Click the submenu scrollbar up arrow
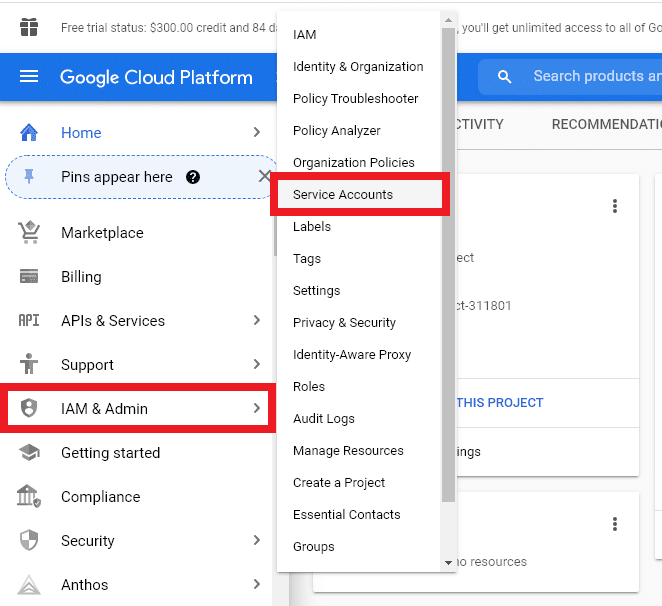 pos(448,20)
